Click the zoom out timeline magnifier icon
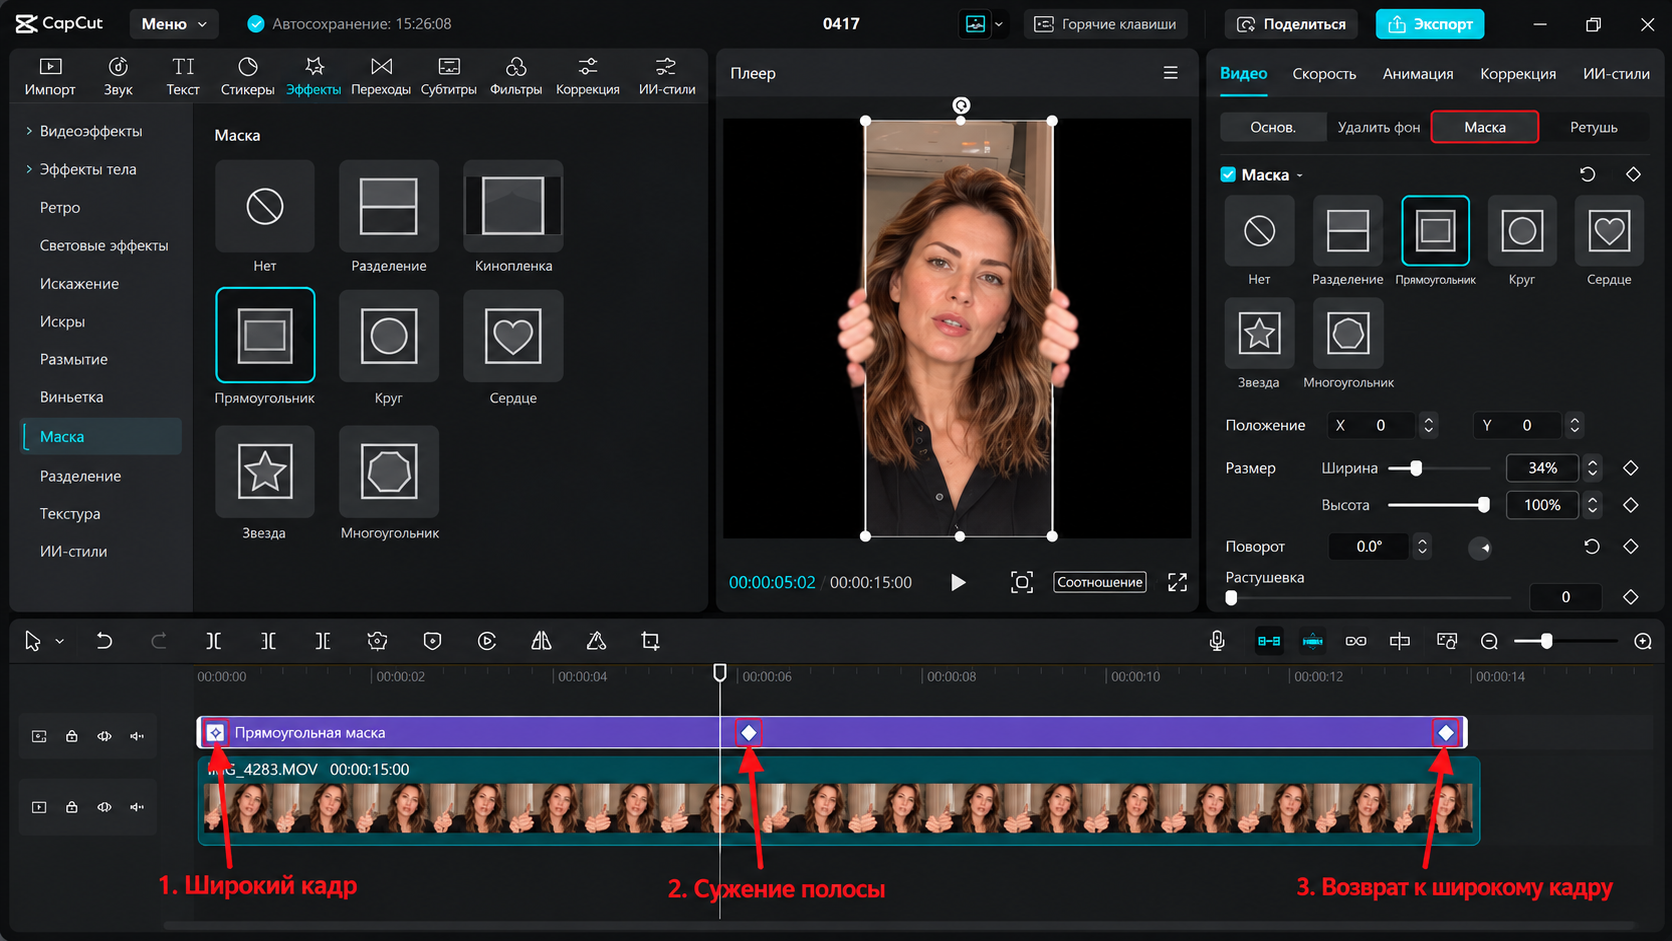The image size is (1672, 941). [x=1489, y=641]
